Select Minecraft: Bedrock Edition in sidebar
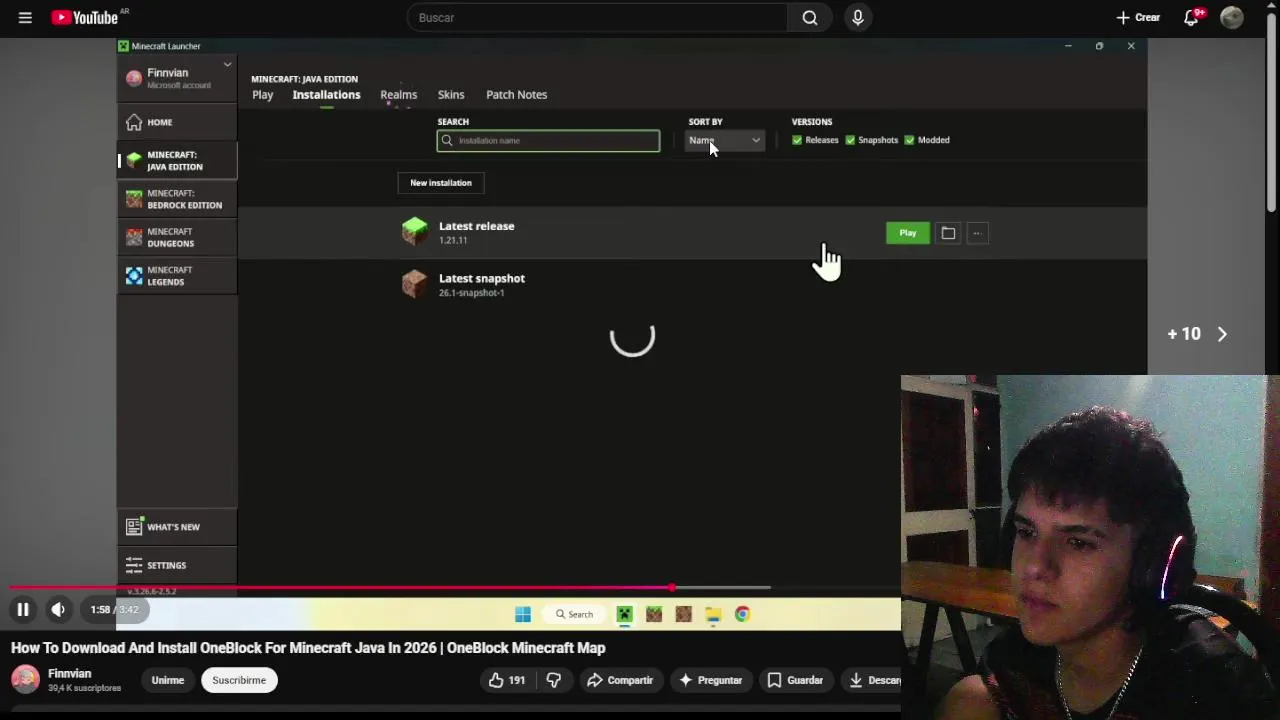The height and width of the screenshot is (720, 1280). point(177,199)
